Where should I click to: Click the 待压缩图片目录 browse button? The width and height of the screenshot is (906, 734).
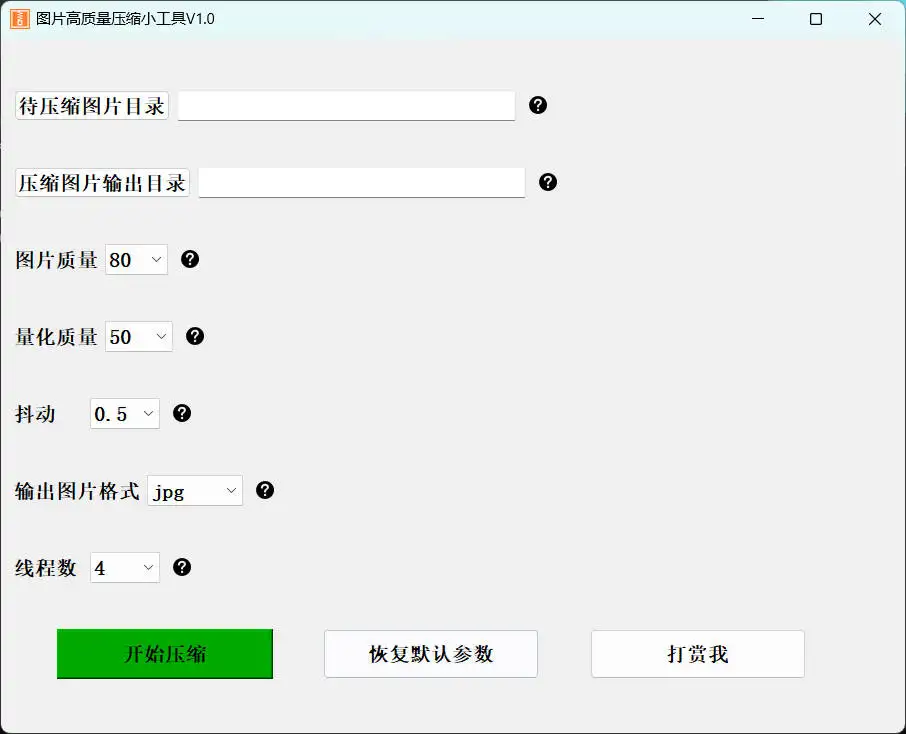(x=92, y=106)
